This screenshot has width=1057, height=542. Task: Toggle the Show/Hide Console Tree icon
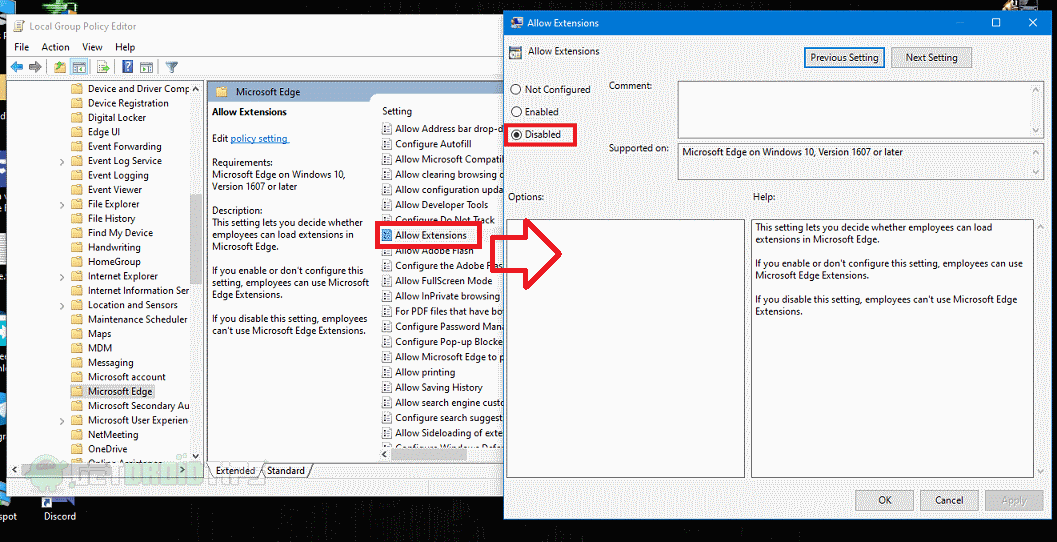click(80, 67)
